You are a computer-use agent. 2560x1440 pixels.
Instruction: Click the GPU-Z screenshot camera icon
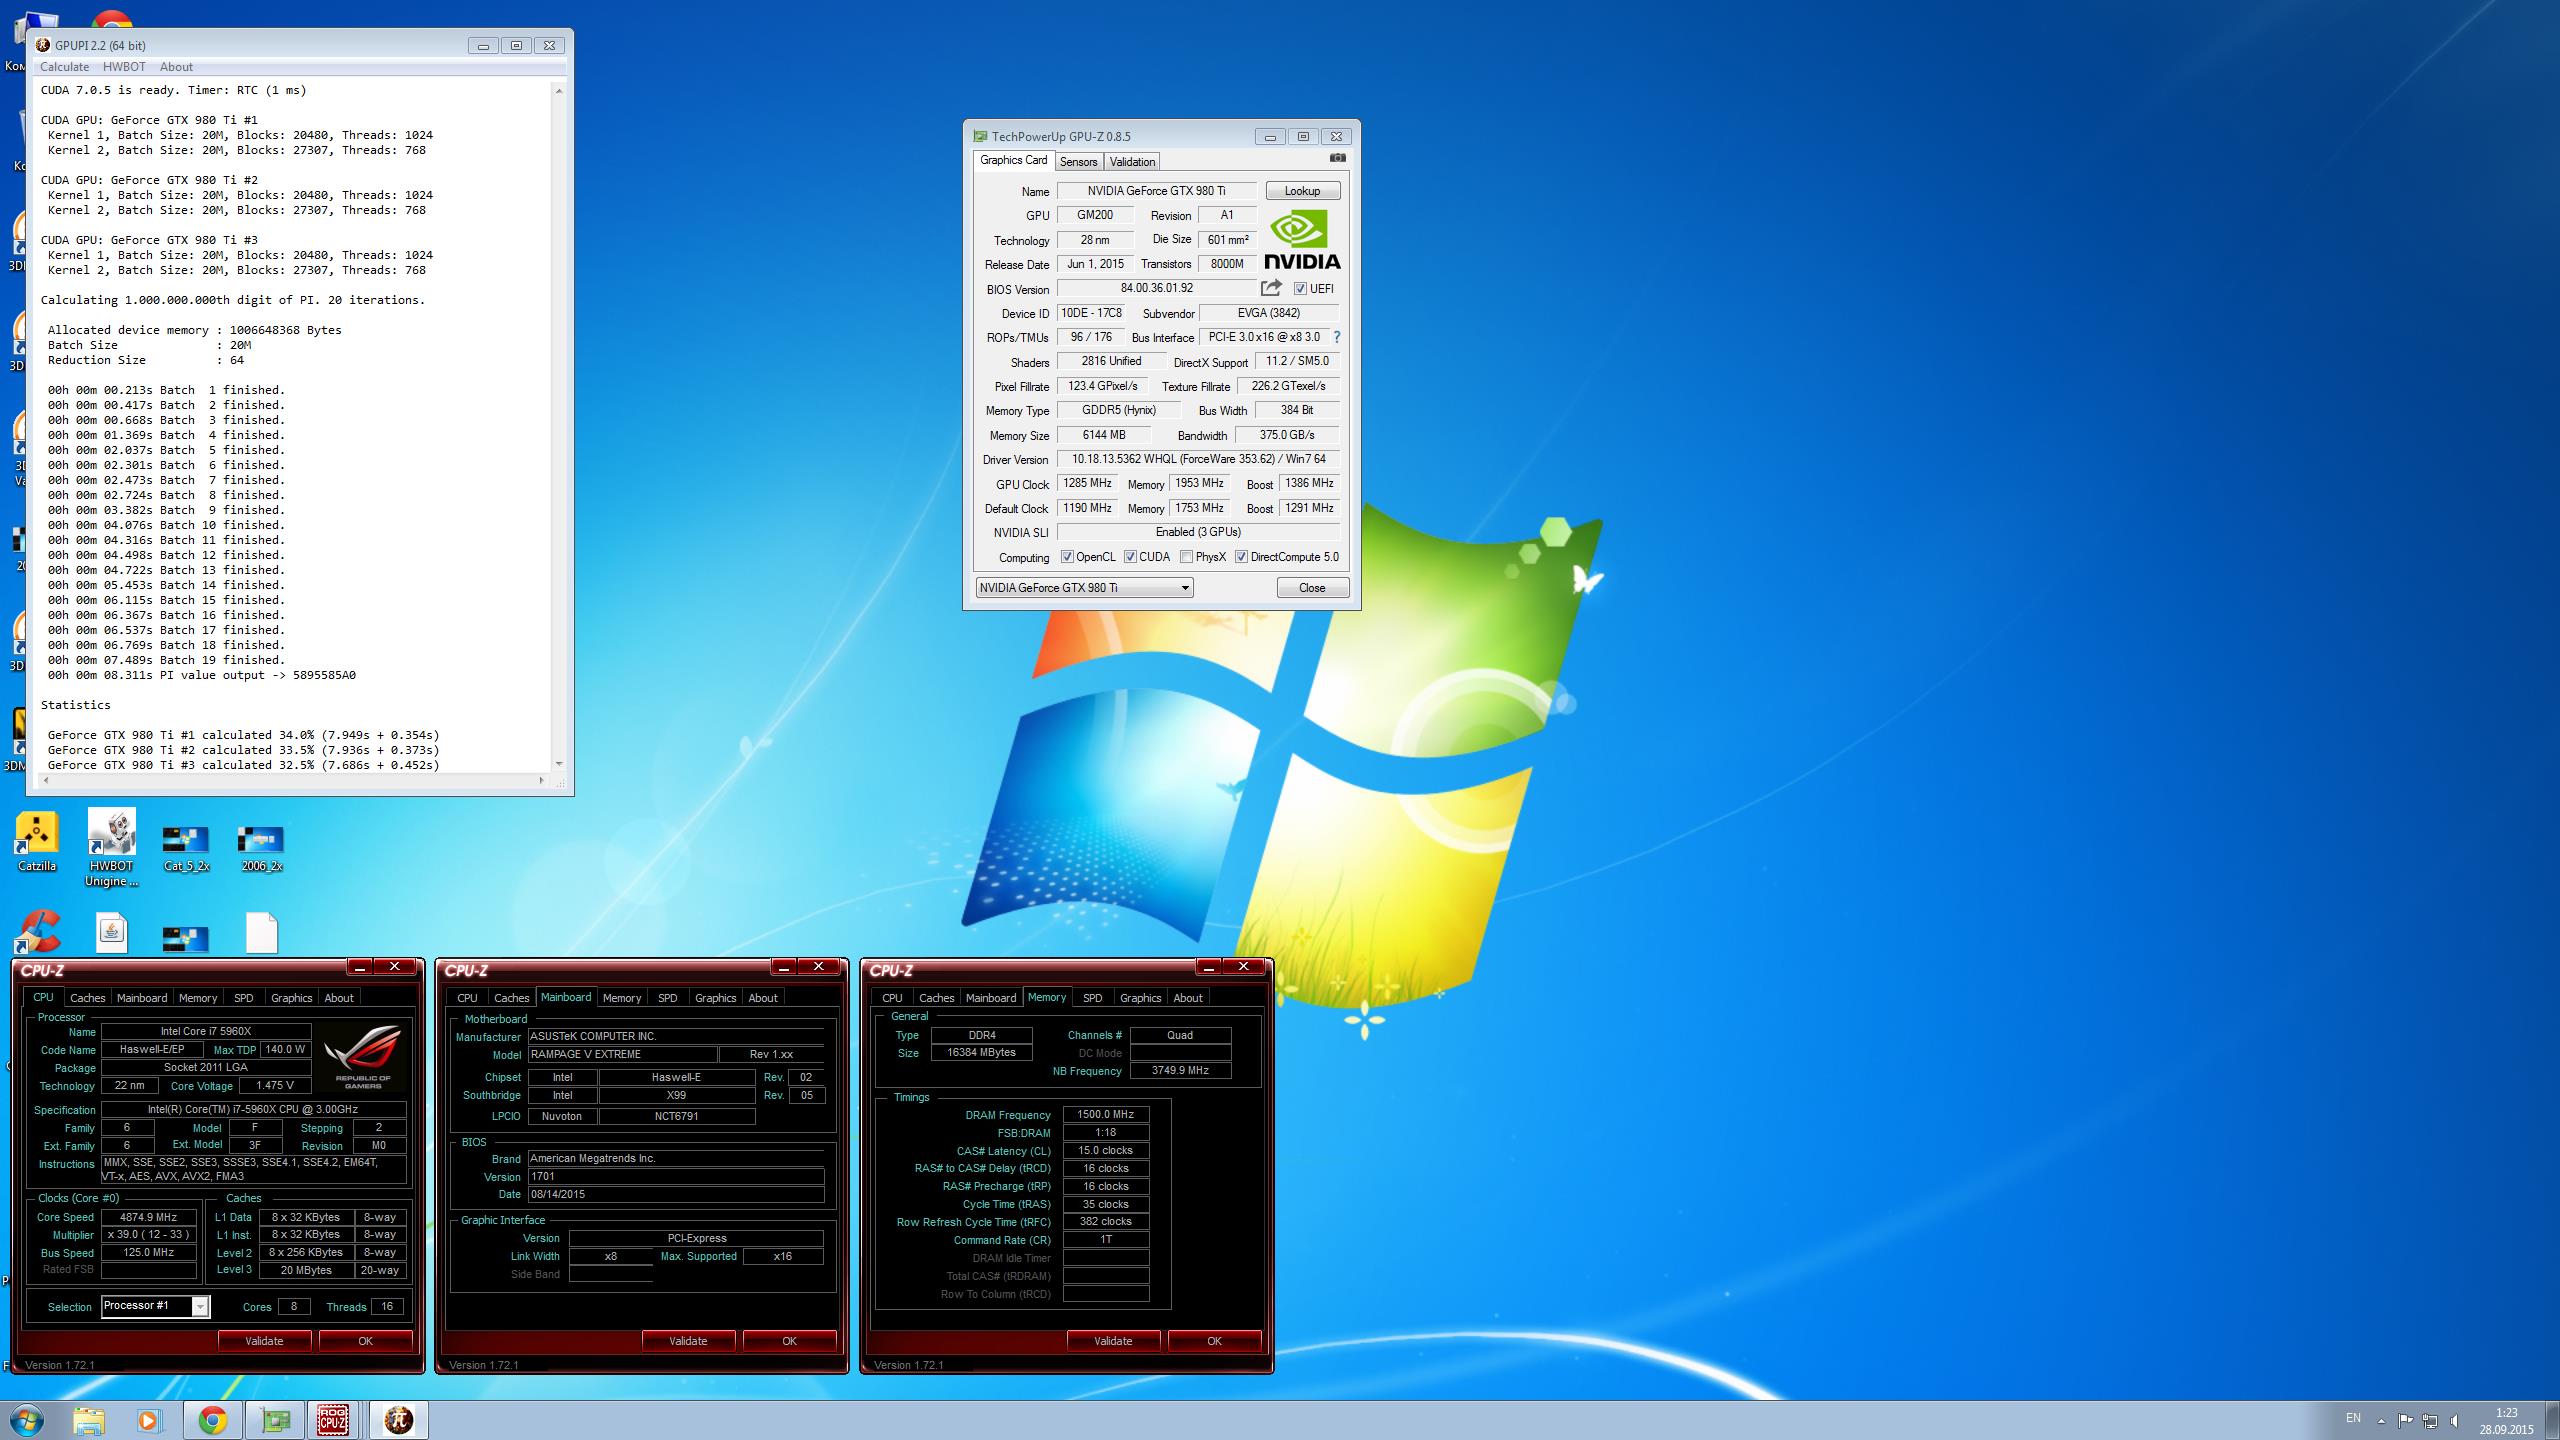point(1338,158)
